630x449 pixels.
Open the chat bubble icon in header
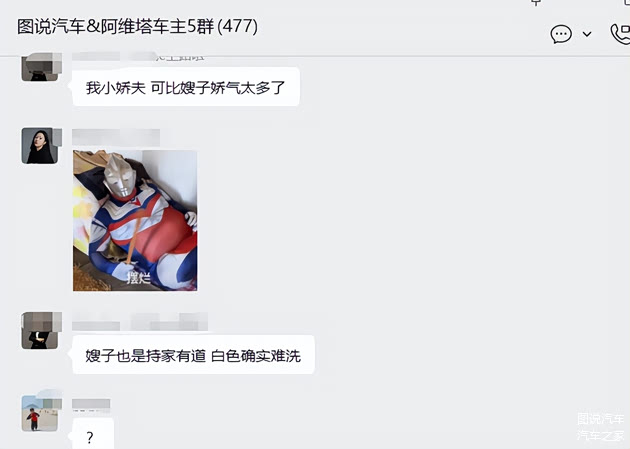pos(561,34)
